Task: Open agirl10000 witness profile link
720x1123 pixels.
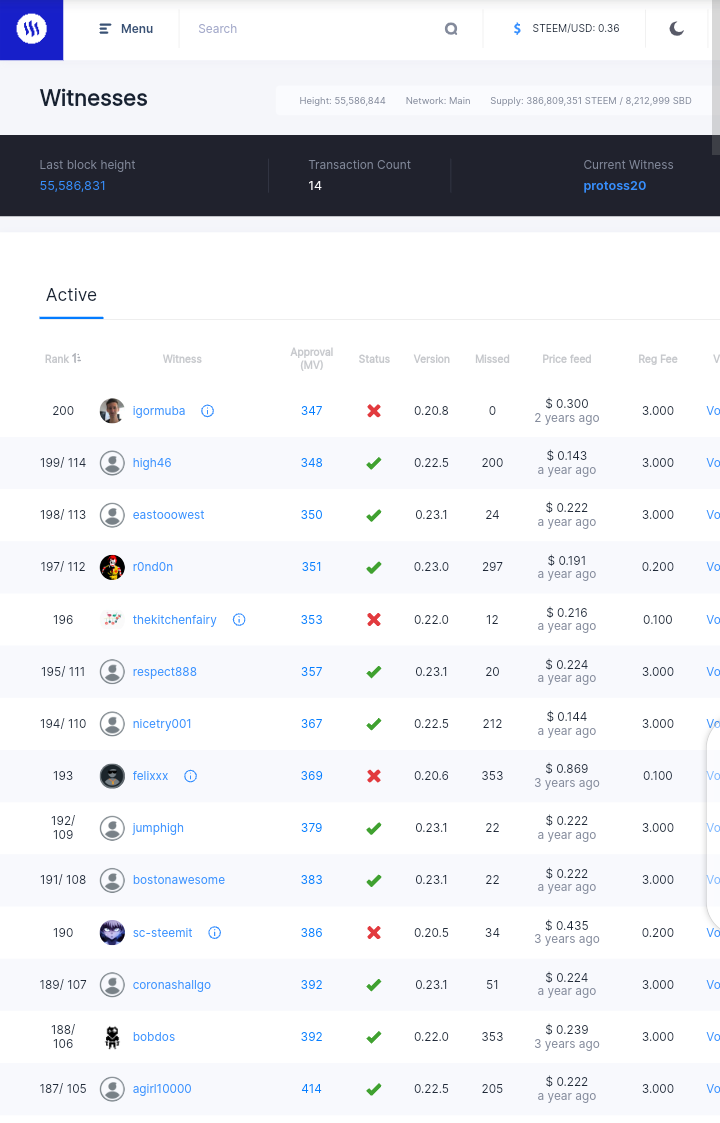Action: point(162,1089)
